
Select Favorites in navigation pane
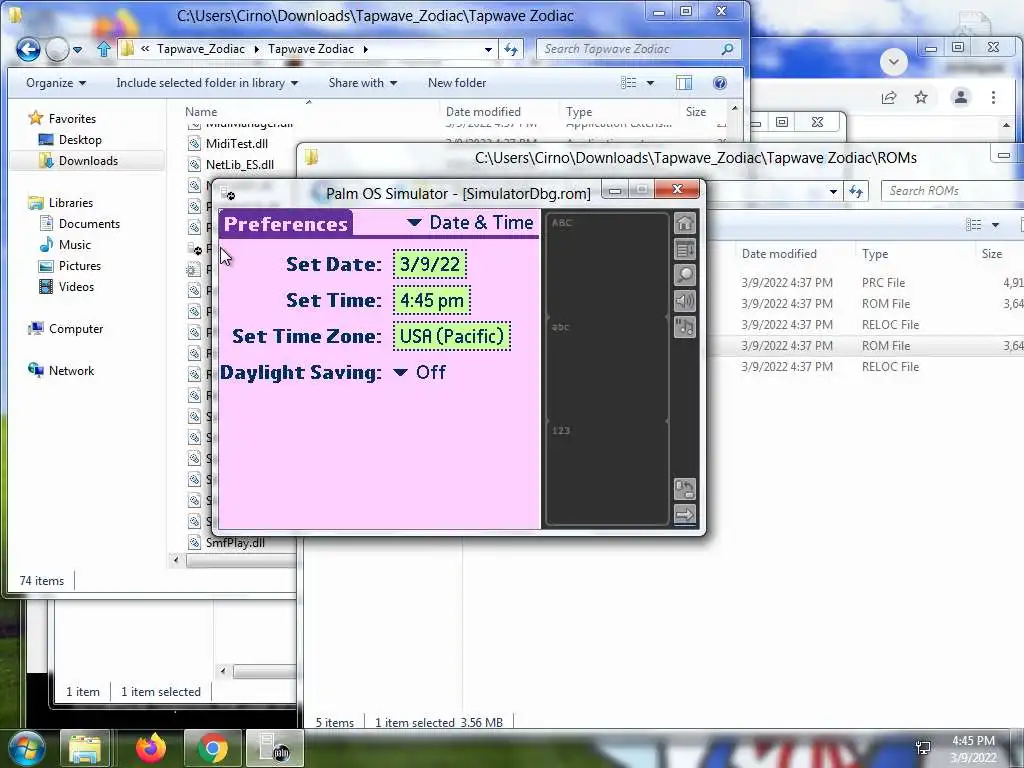click(x=72, y=119)
